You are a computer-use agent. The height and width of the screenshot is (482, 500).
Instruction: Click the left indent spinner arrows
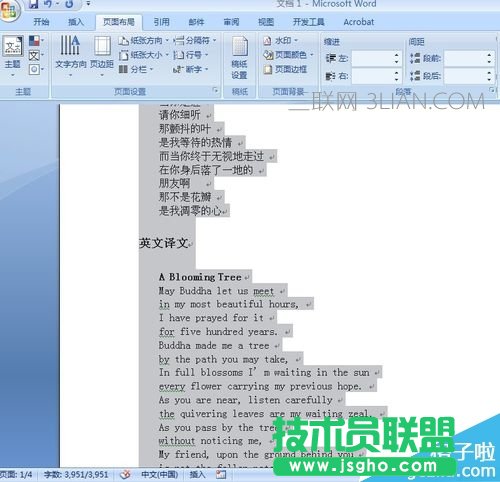coord(397,59)
